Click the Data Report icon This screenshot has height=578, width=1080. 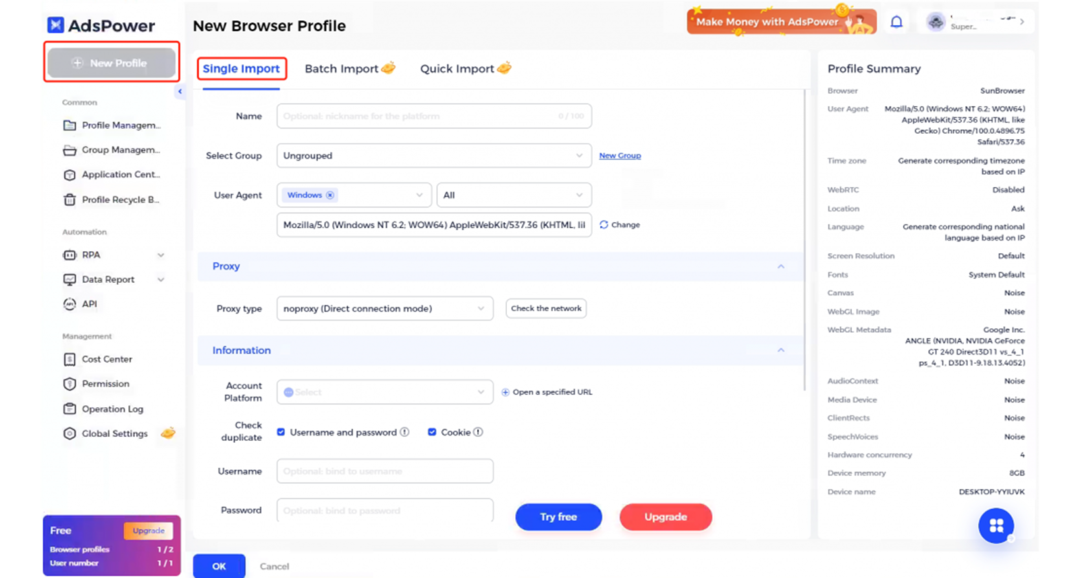coord(70,280)
